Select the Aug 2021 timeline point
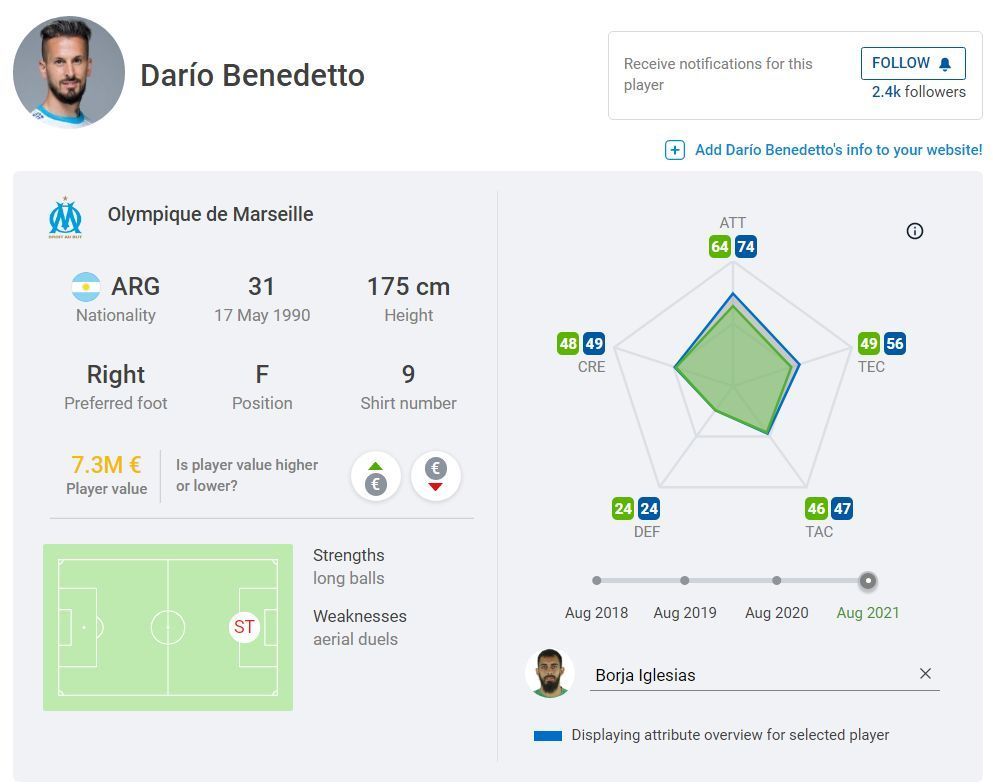The height and width of the screenshot is (784, 993). 868,580
